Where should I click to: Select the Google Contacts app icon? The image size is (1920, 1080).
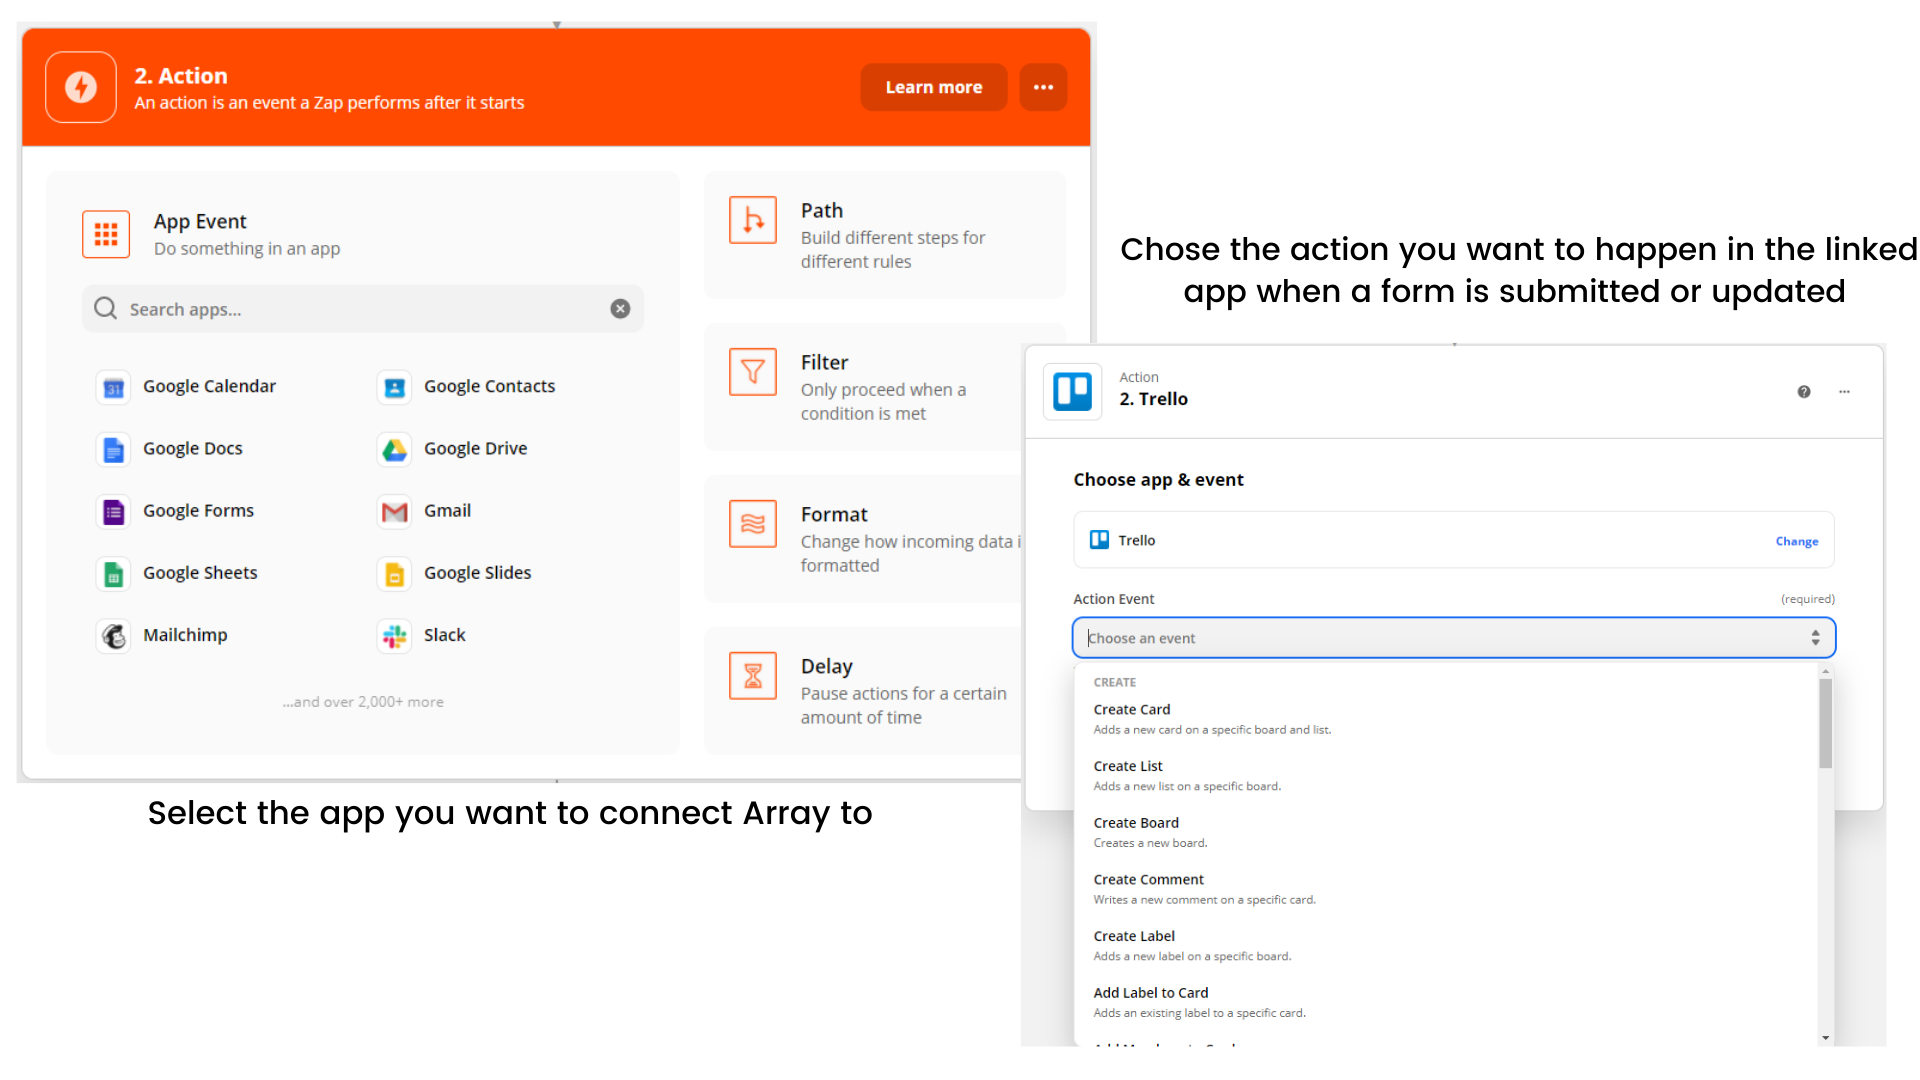click(x=394, y=388)
